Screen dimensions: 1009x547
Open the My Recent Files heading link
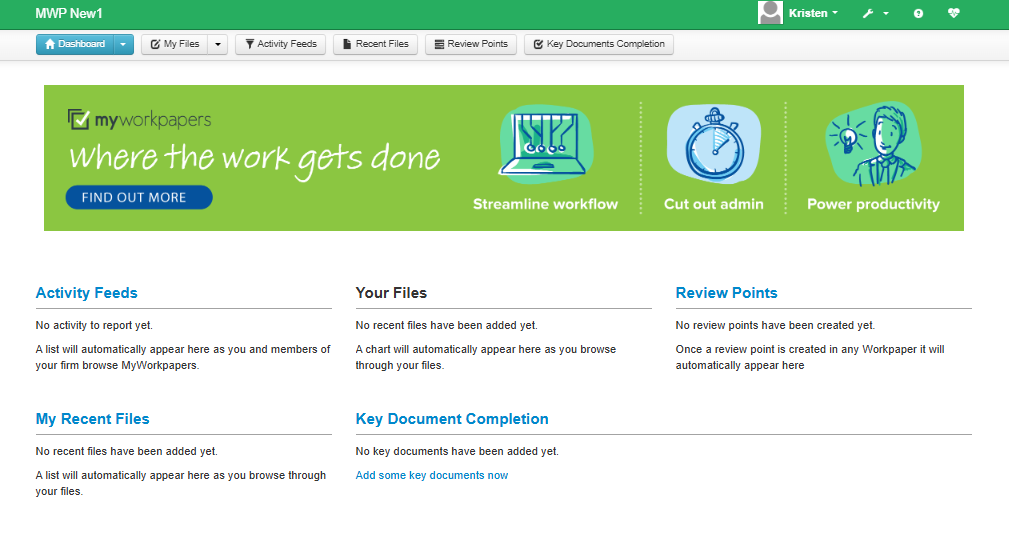coord(92,419)
